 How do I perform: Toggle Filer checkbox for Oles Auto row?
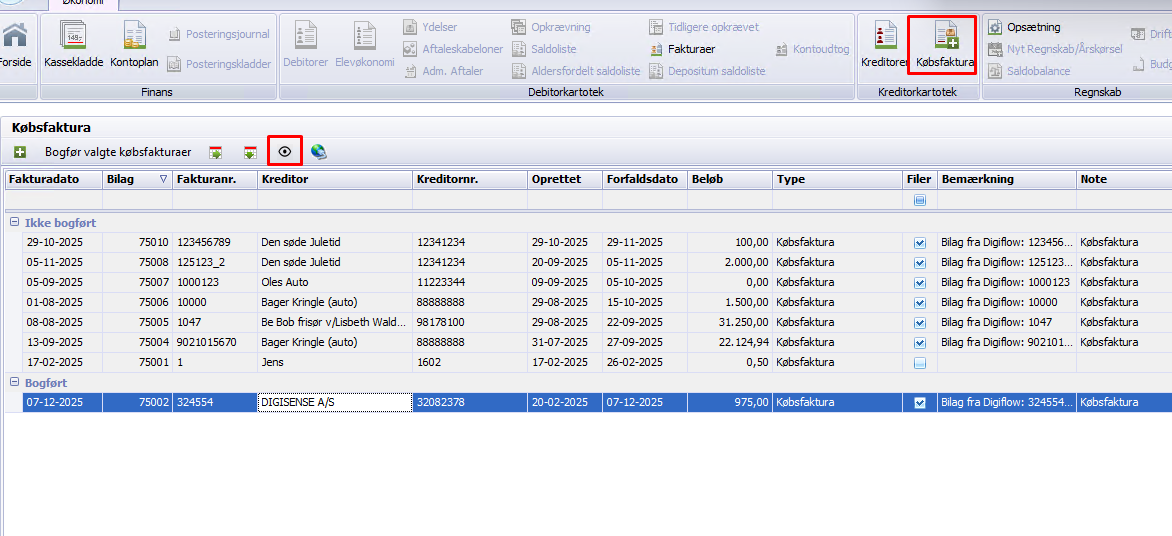920,283
